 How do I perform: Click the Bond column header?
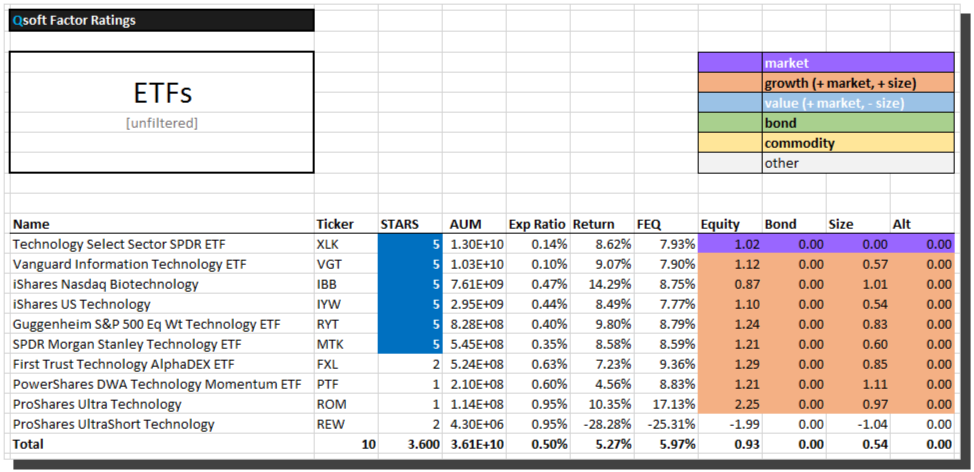pos(794,224)
